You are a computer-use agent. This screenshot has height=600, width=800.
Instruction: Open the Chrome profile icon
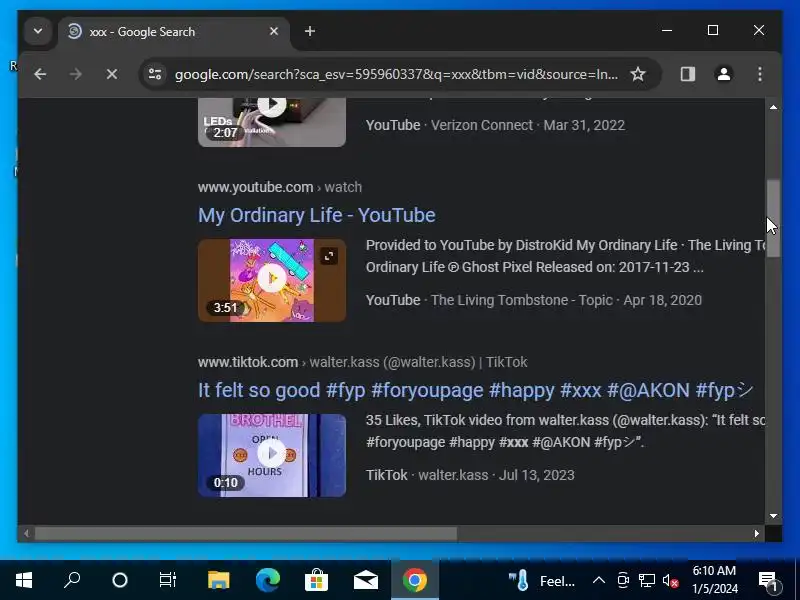coord(723,74)
